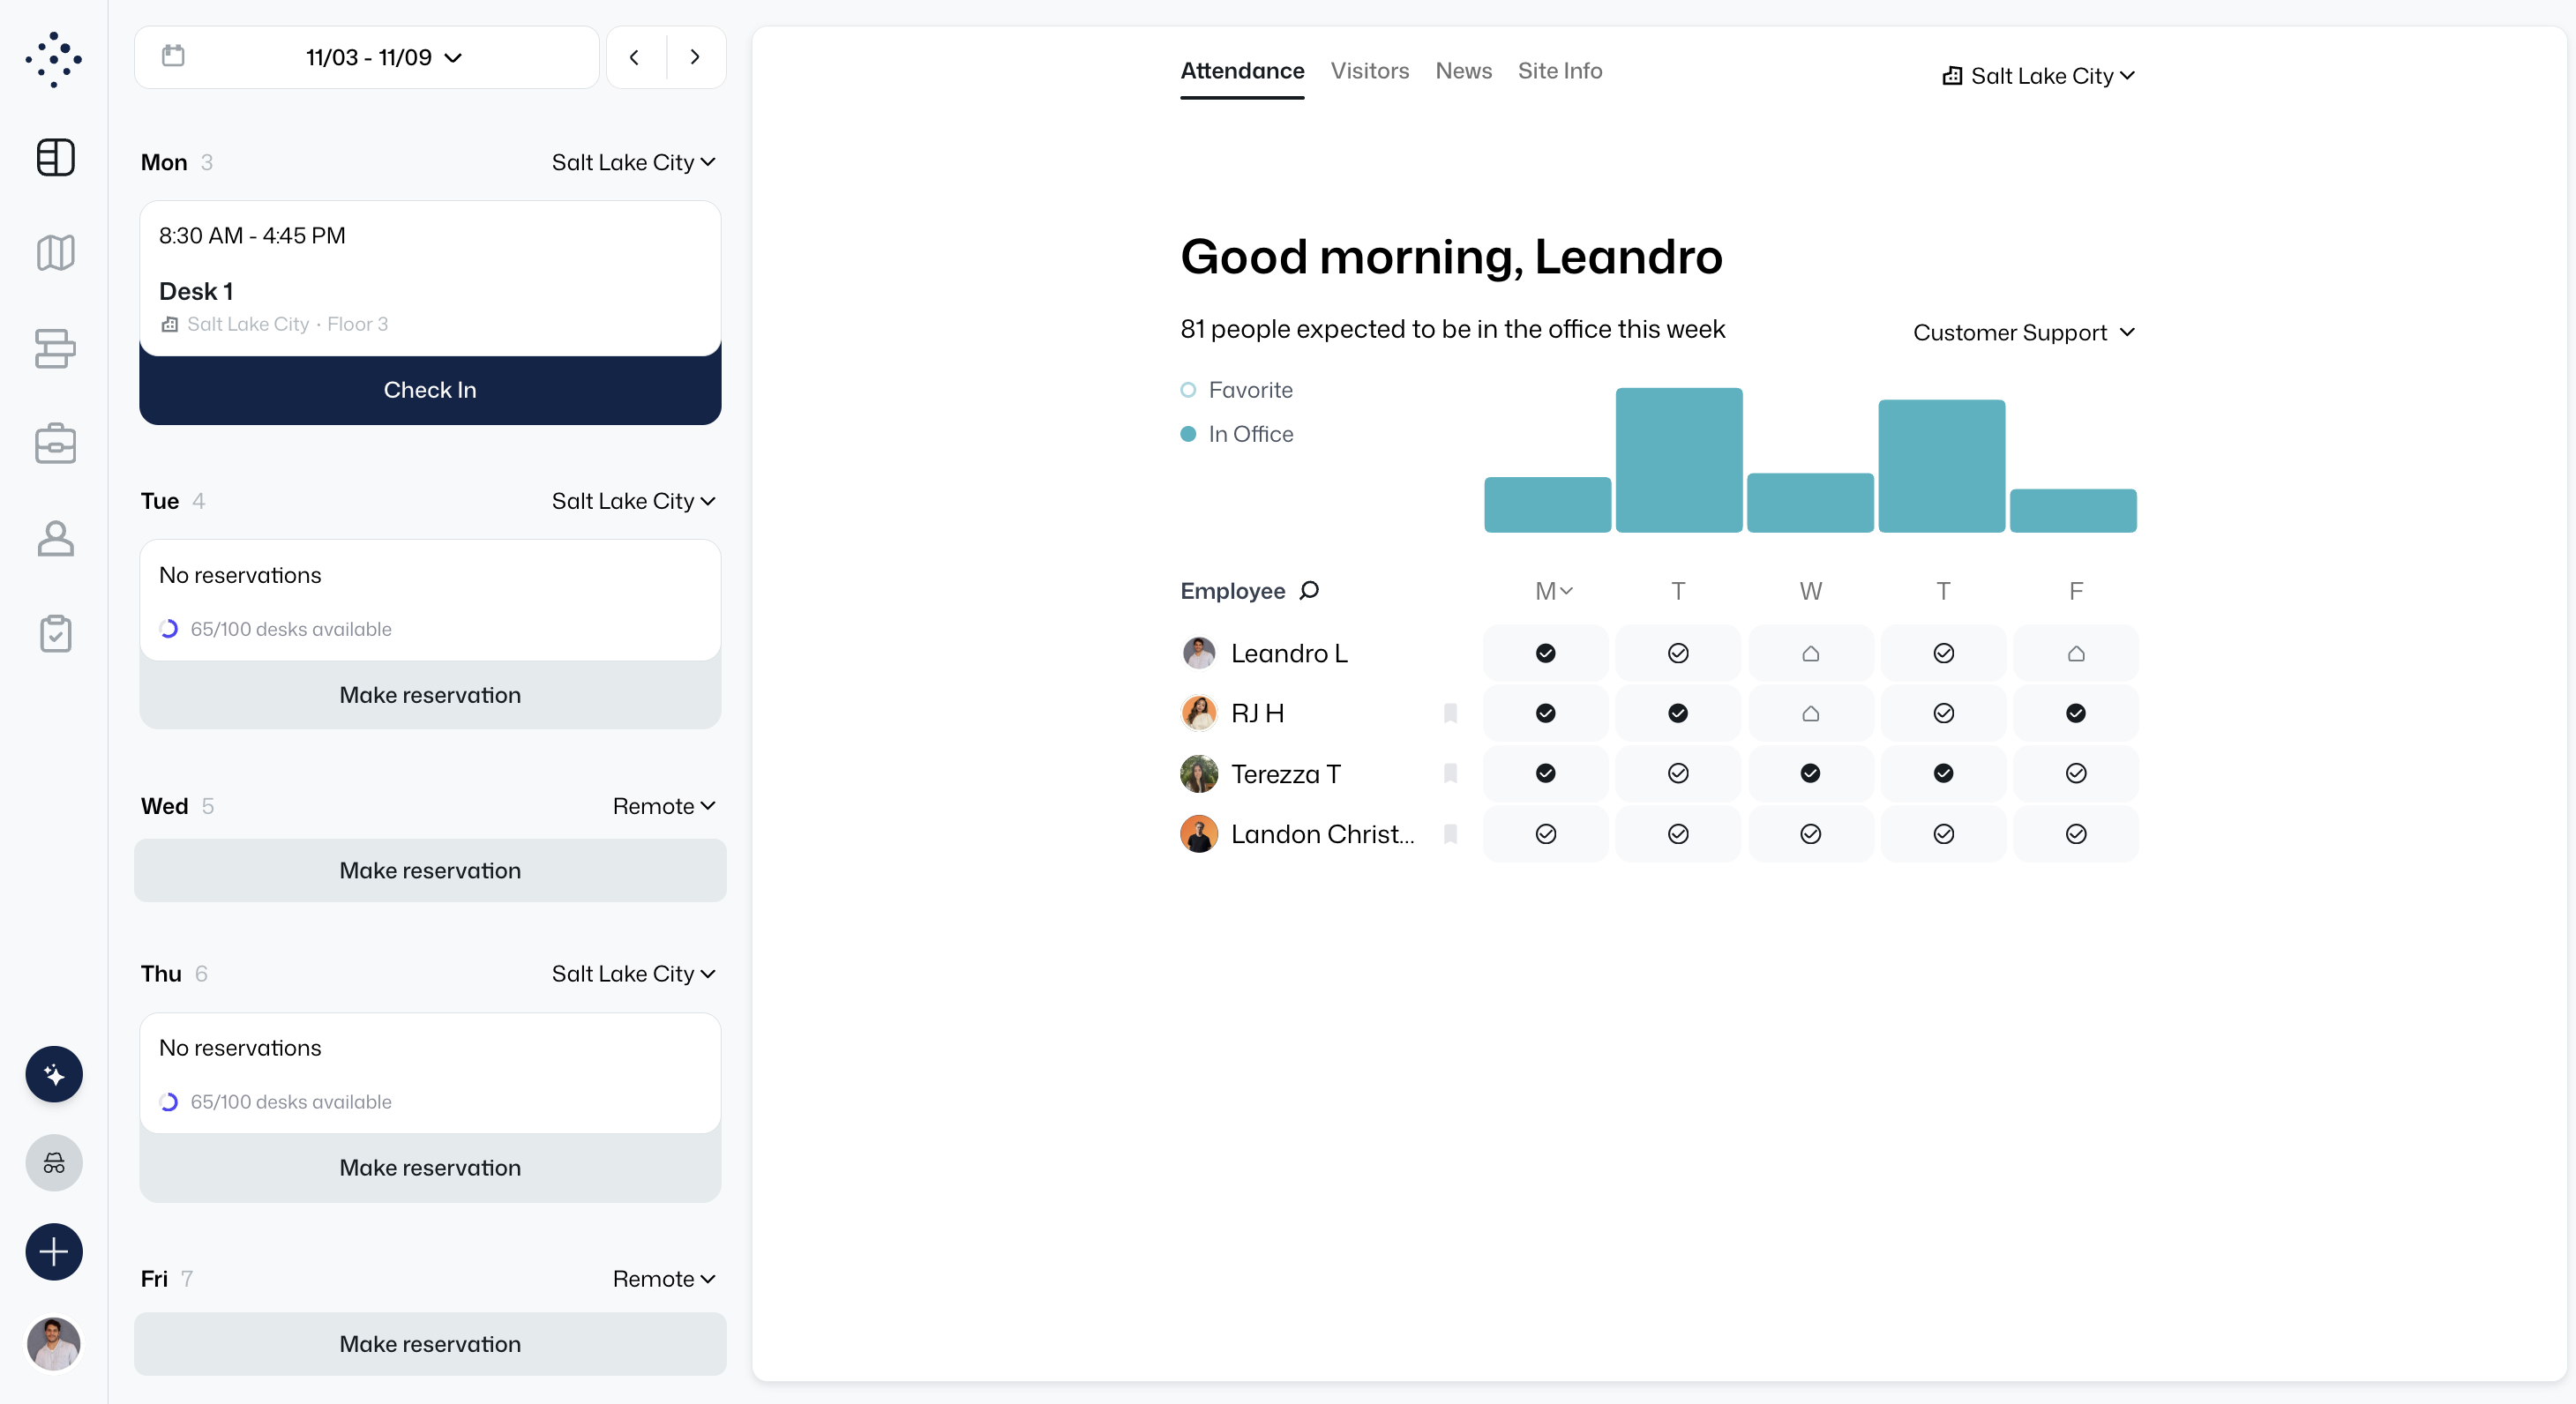The height and width of the screenshot is (1404, 2576).
Task: Click Make reservation for Tuesday
Action: click(x=430, y=695)
